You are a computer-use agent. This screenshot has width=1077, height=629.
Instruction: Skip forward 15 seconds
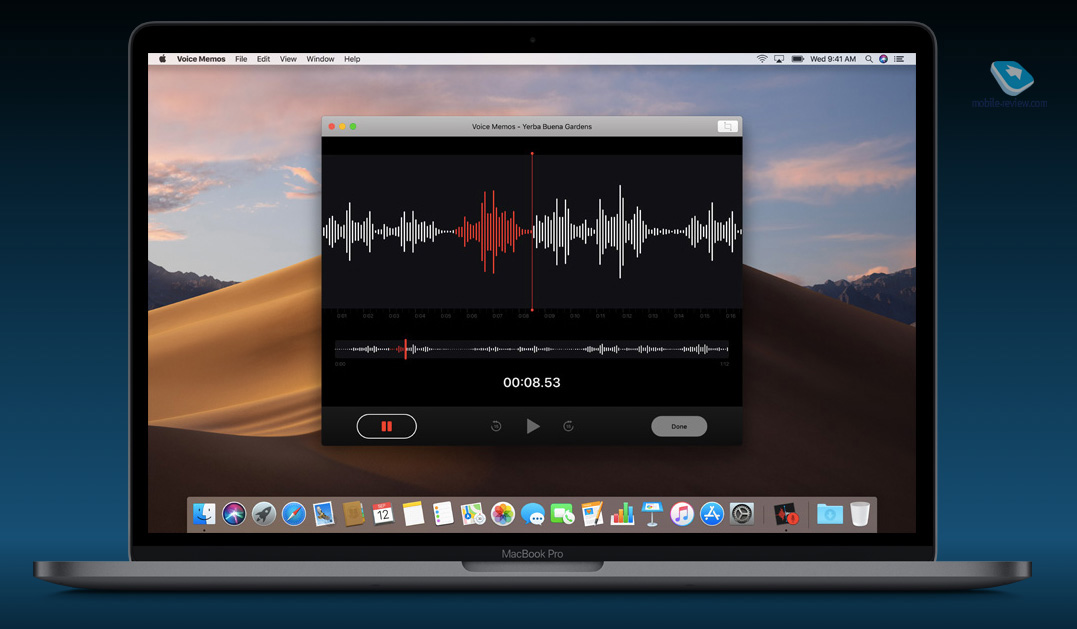pyautogui.click(x=568, y=426)
